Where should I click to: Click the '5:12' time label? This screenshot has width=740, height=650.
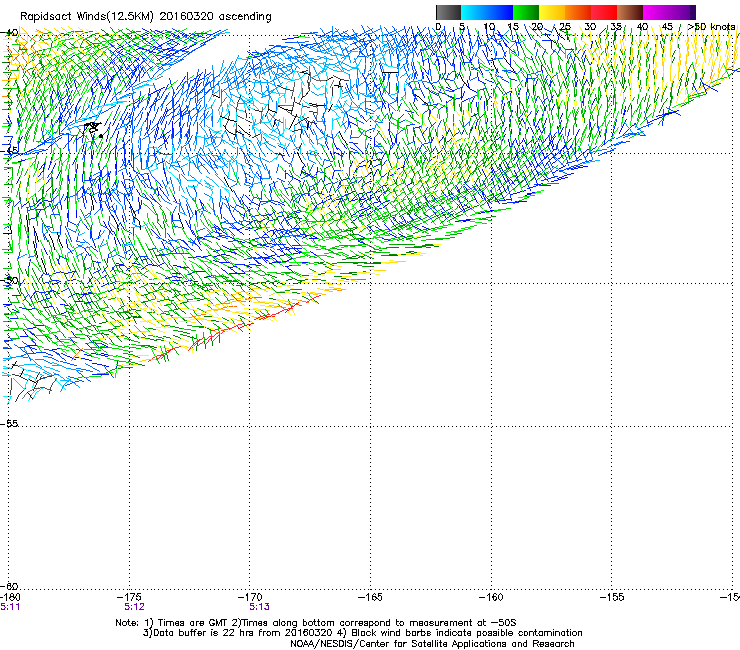coord(135,607)
